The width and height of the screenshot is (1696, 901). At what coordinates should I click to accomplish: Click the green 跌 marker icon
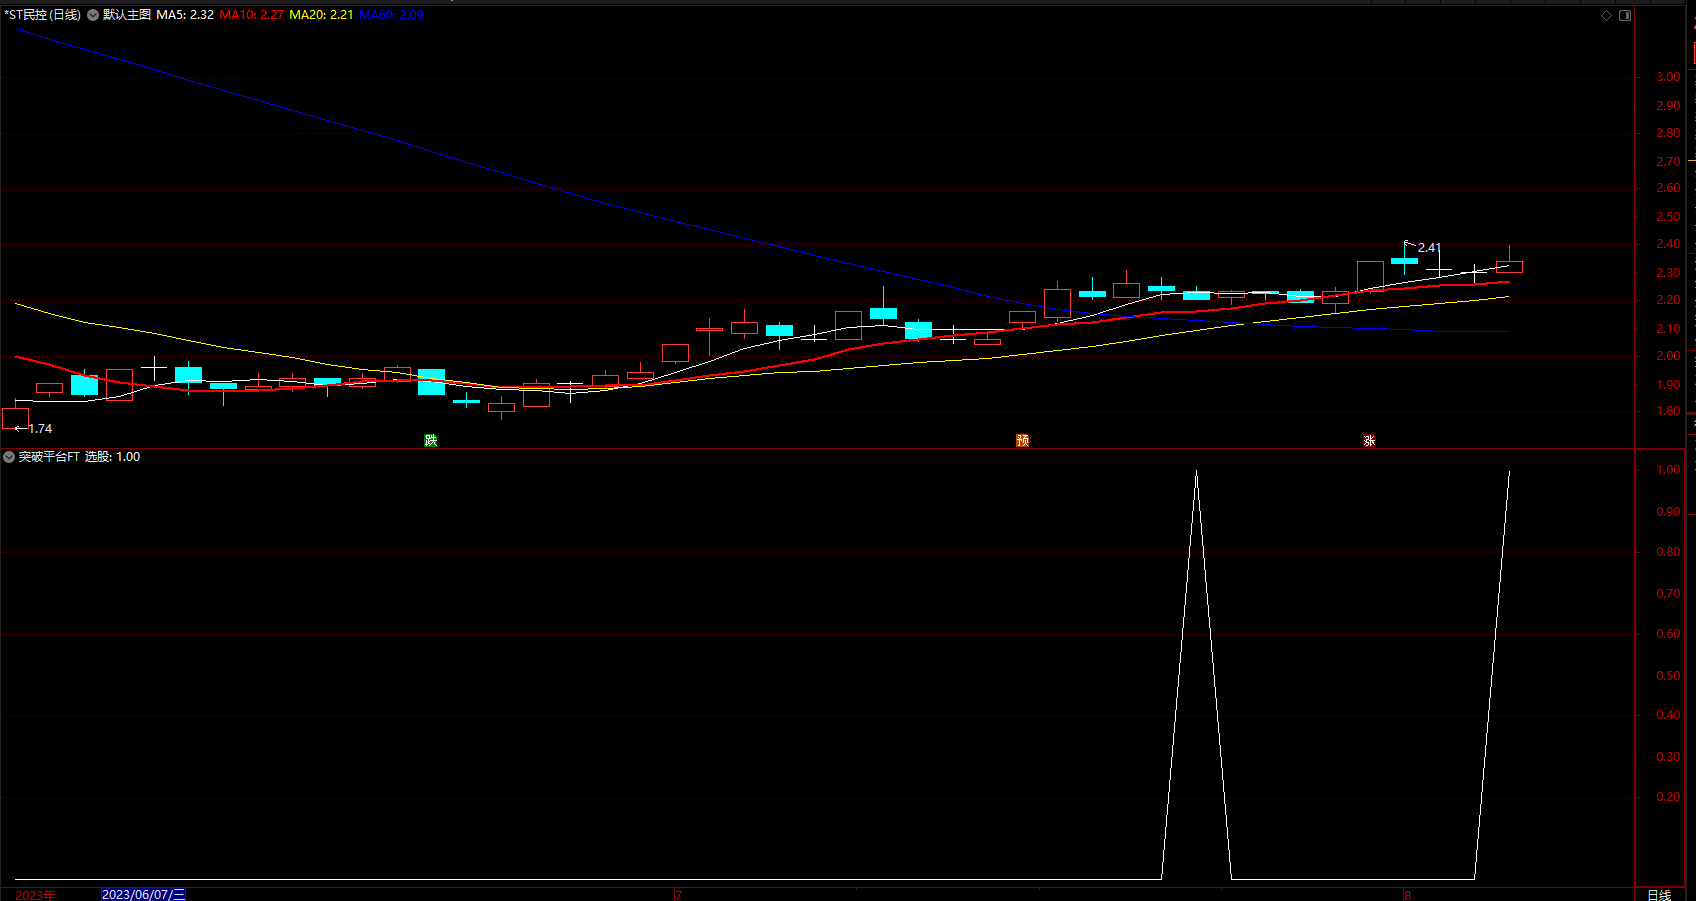pyautogui.click(x=431, y=441)
